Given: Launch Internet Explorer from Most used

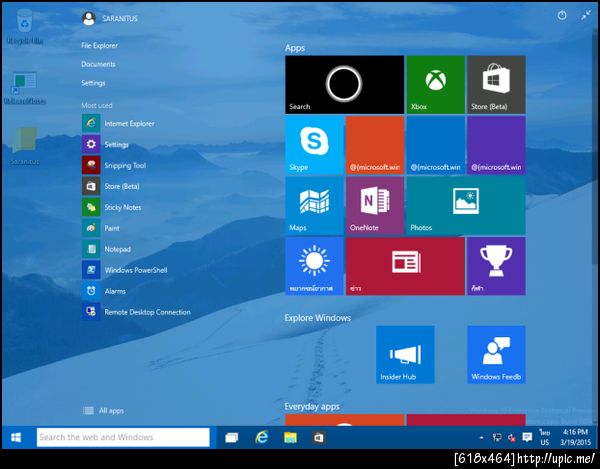Looking at the screenshot, I should [119, 123].
